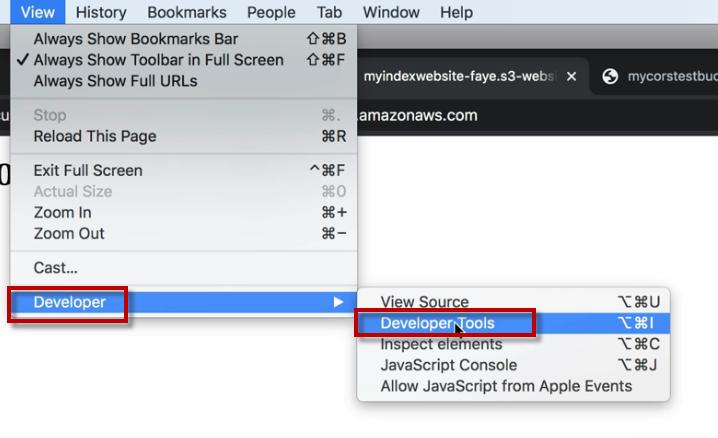This screenshot has width=718, height=438.
Task: Click the globe icon on the mycorstestbuc tab
Action: tap(610, 77)
